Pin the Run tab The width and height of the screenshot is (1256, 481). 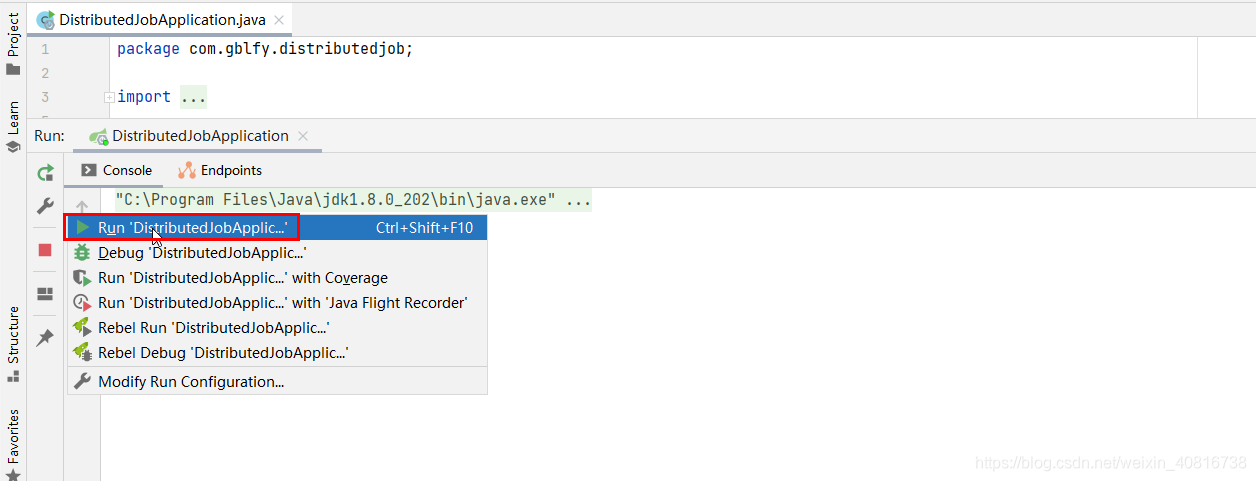pyautogui.click(x=45, y=338)
